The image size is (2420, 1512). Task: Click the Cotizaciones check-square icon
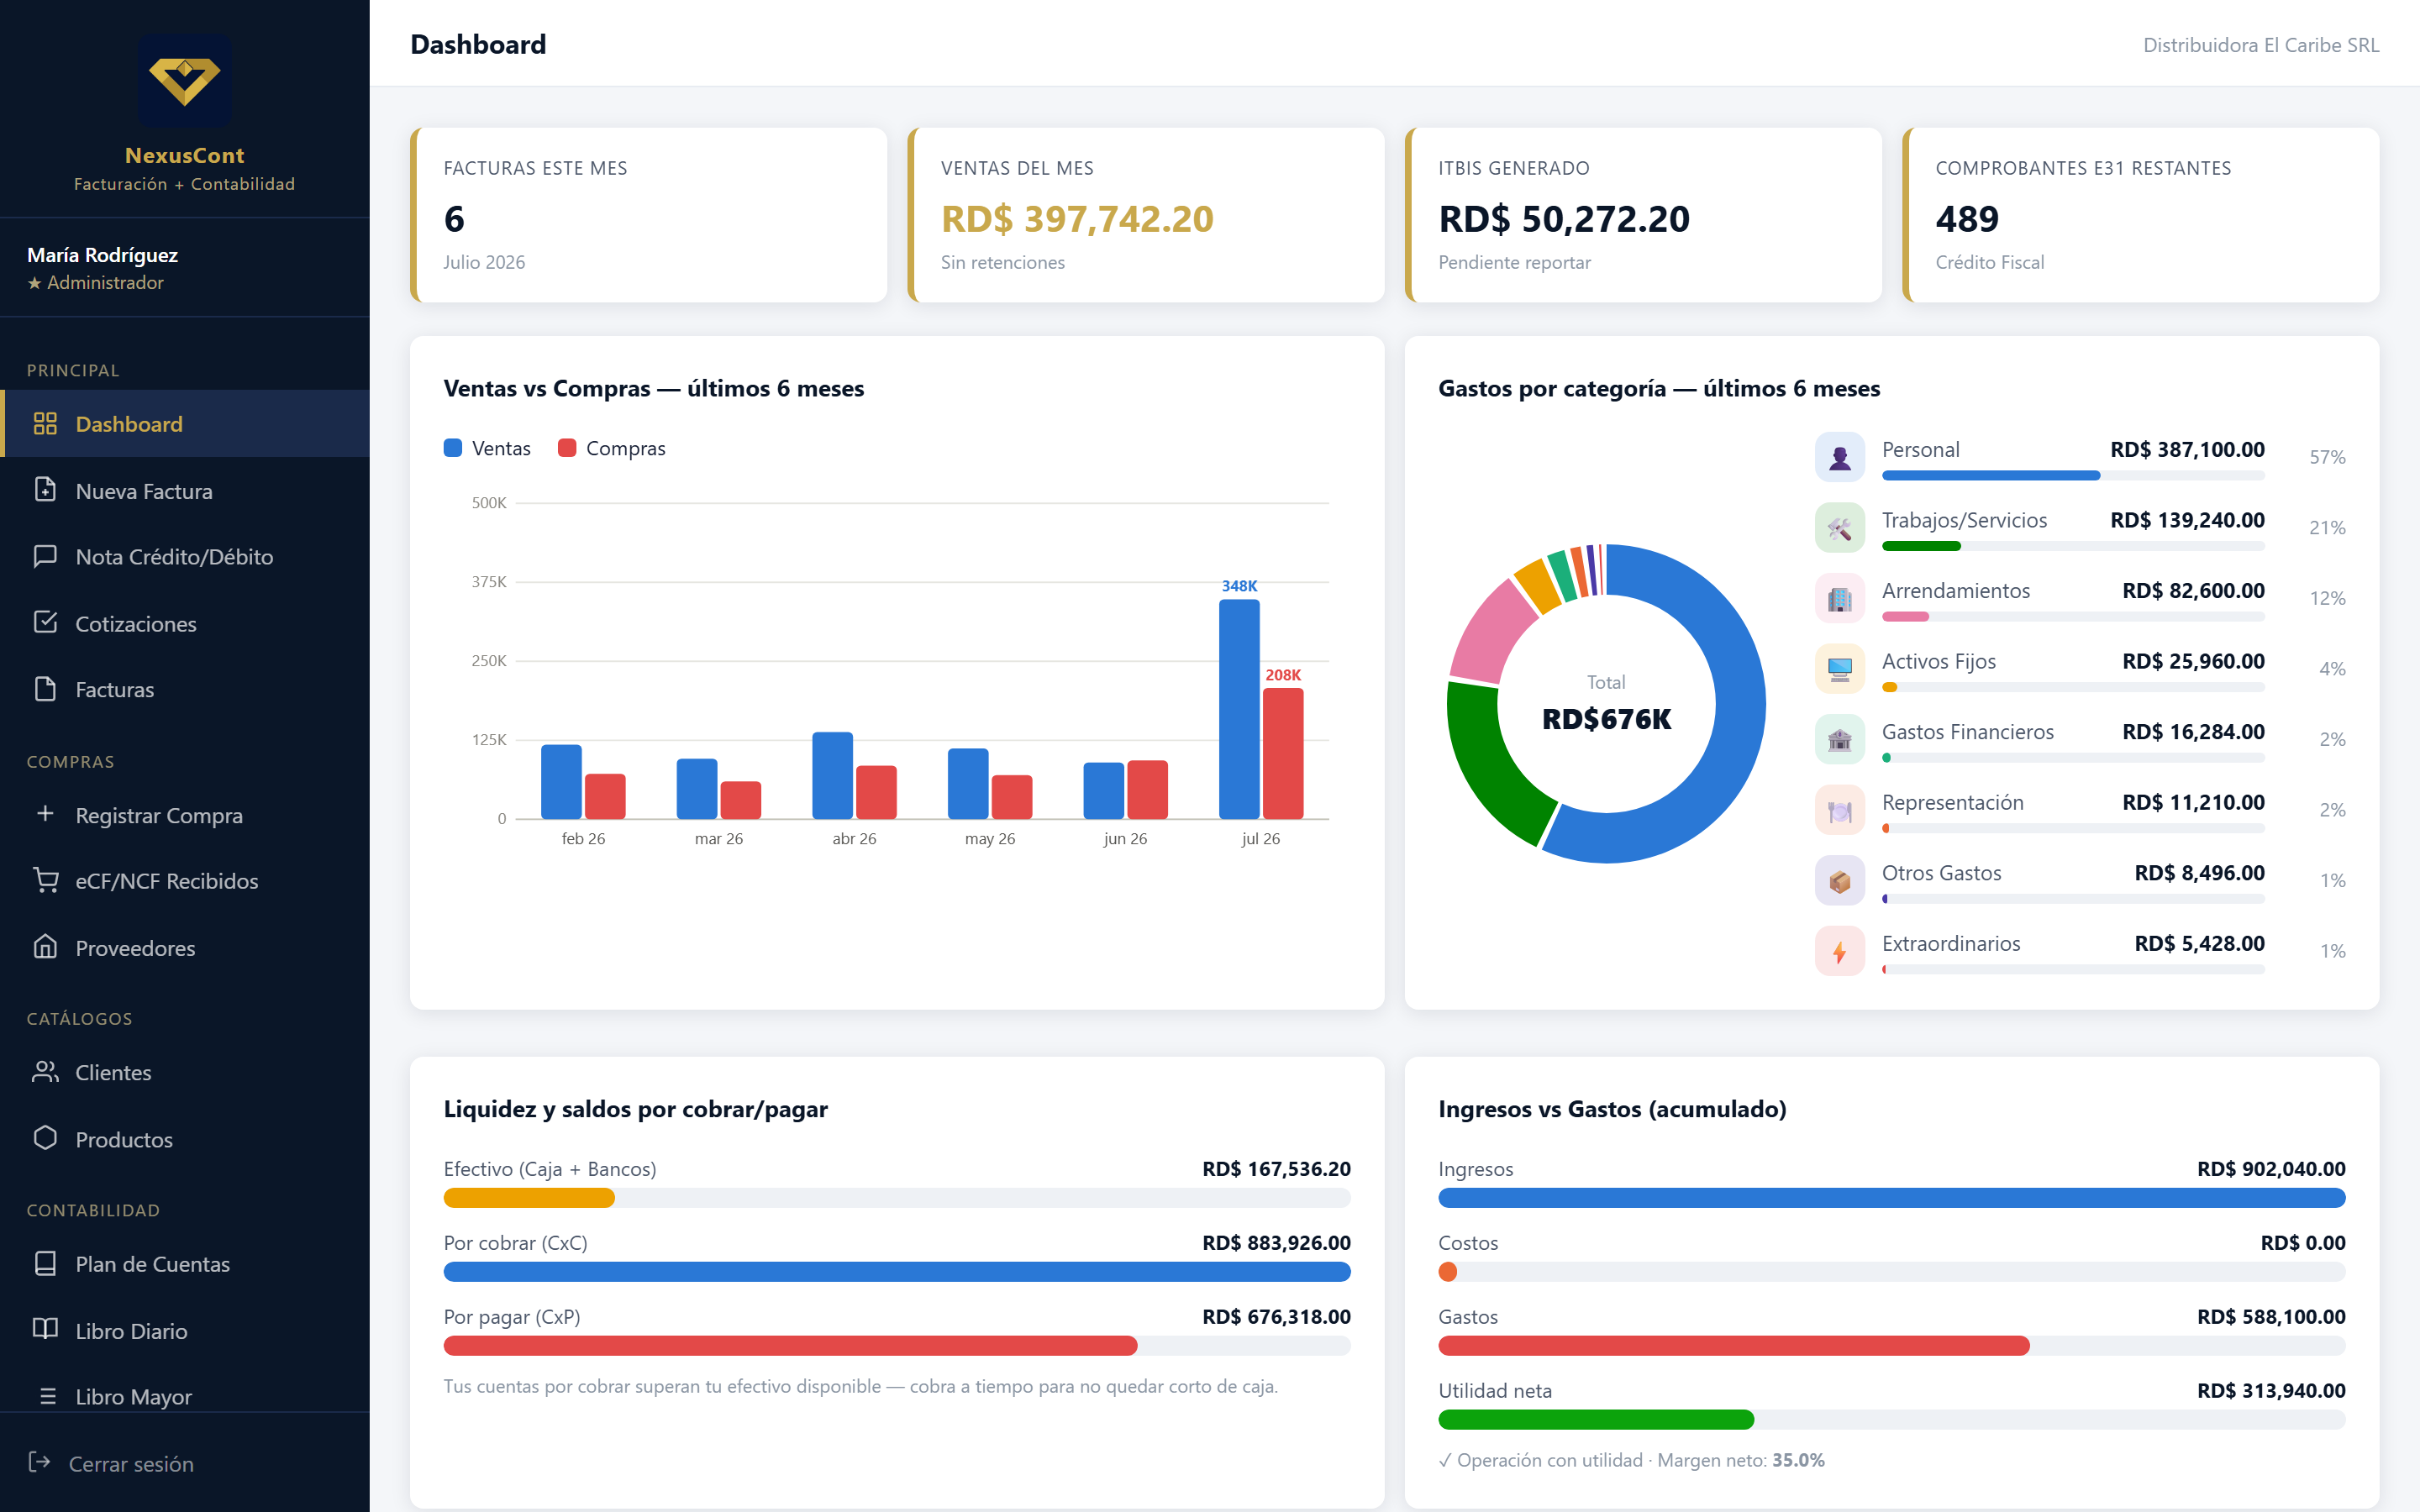pos(45,622)
